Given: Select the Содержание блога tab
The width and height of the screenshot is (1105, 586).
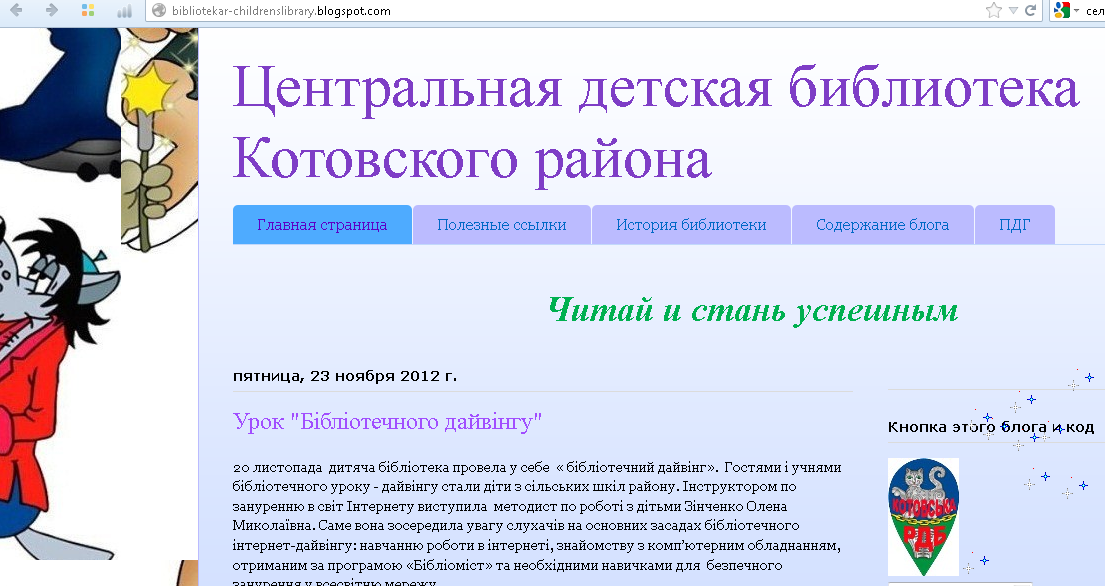Looking at the screenshot, I should pos(882,225).
